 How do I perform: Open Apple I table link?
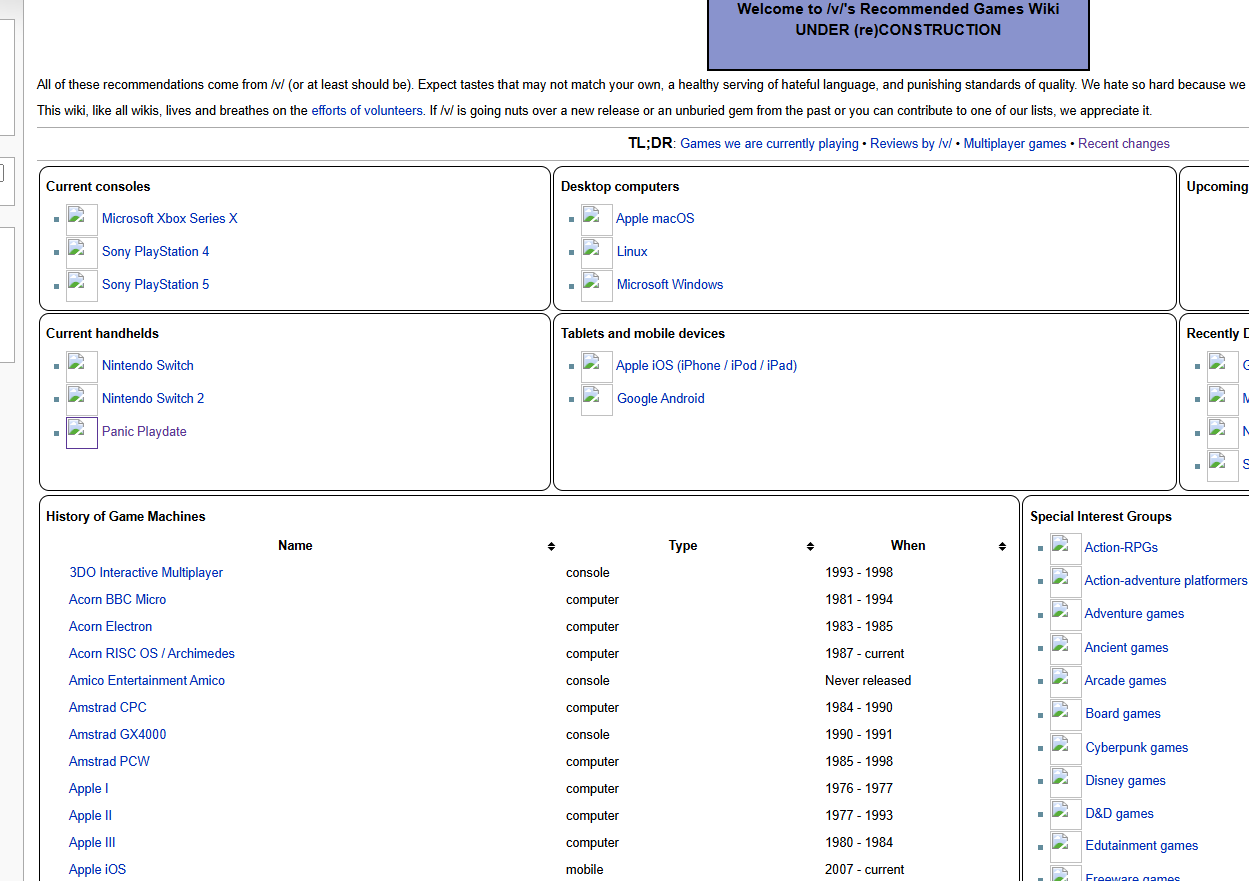[89, 789]
